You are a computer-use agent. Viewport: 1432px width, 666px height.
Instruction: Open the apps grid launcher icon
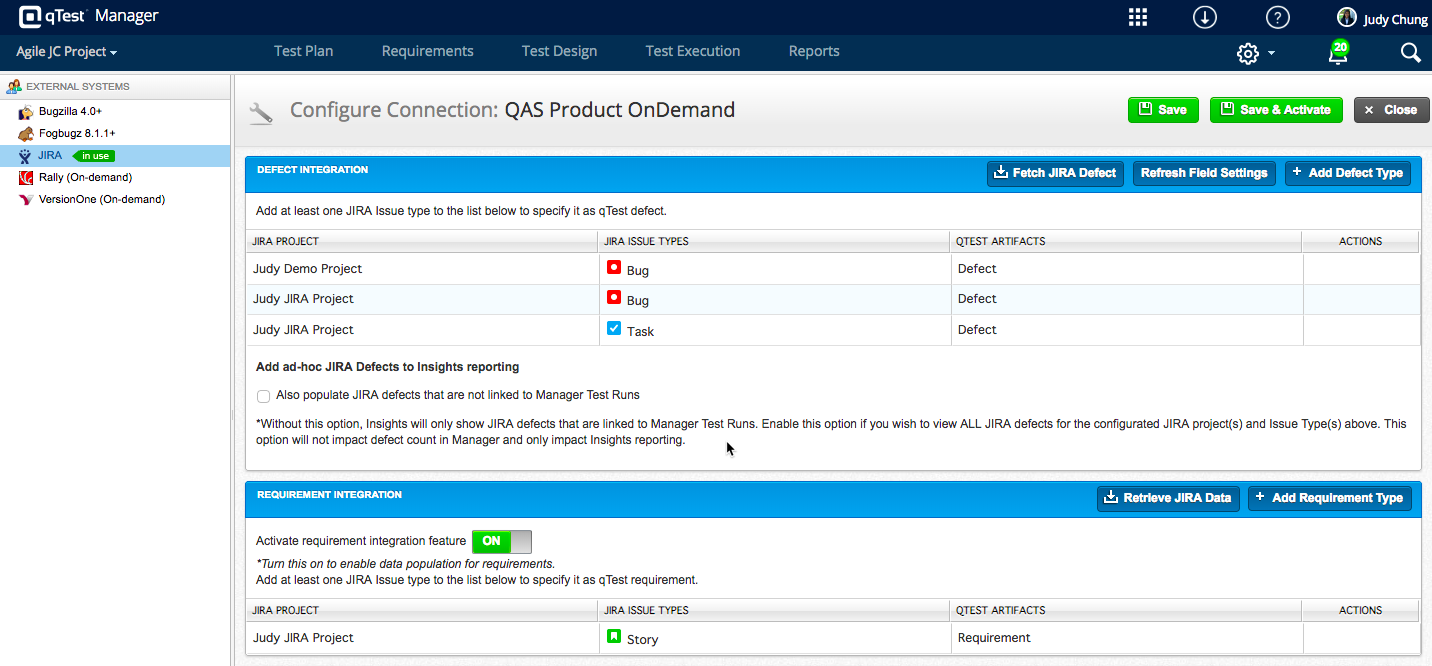[1137, 17]
